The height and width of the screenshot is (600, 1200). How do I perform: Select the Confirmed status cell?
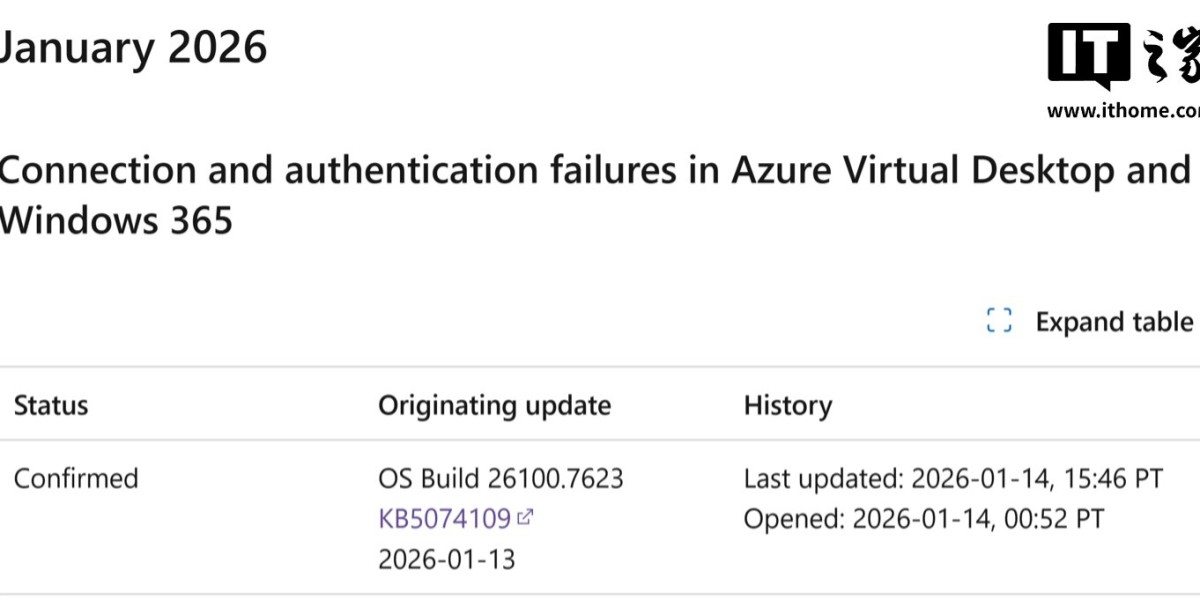coord(76,478)
